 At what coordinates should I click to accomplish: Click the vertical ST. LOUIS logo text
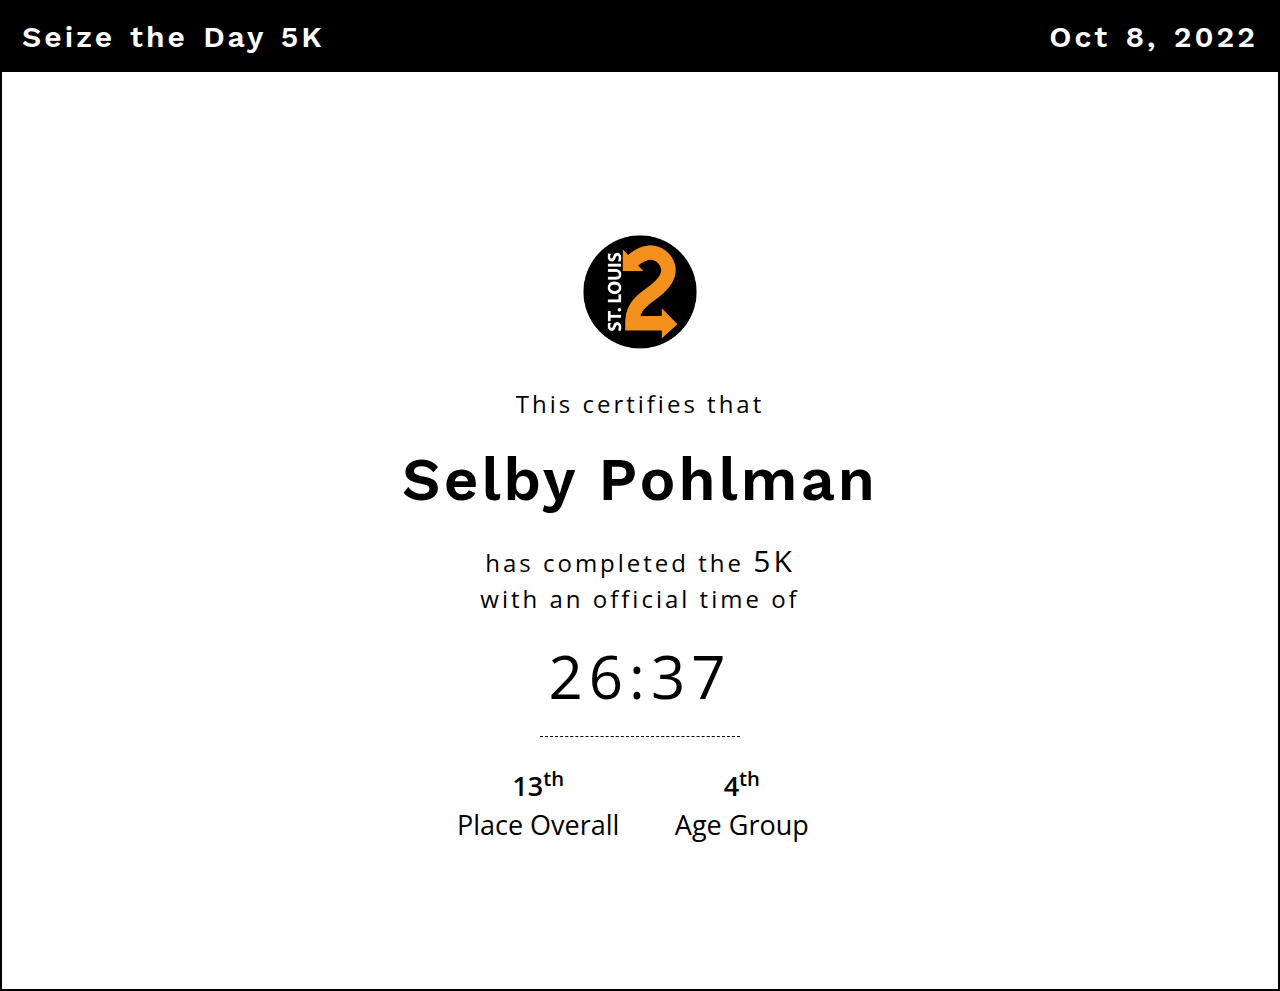coord(615,292)
